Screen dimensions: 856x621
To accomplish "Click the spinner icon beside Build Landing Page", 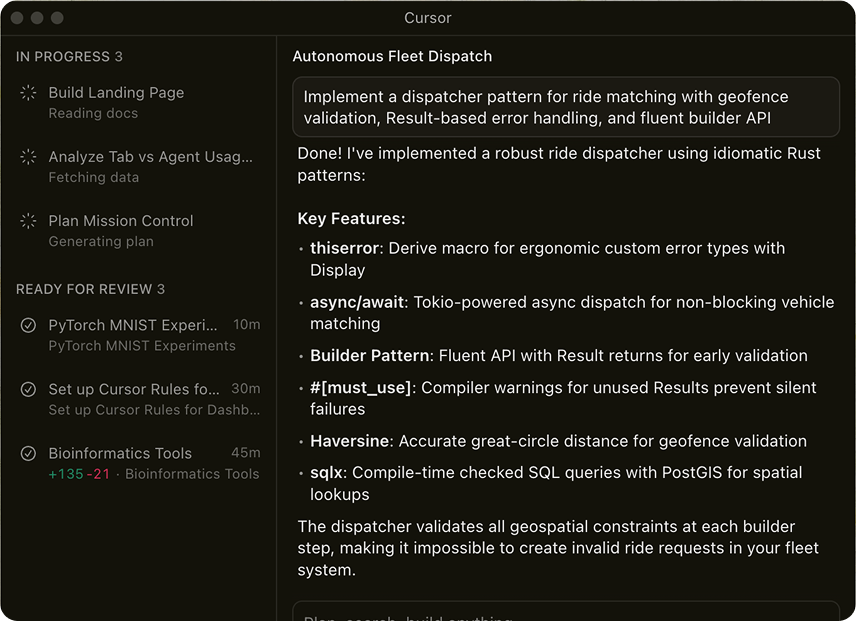I will pyautogui.click(x=28, y=93).
